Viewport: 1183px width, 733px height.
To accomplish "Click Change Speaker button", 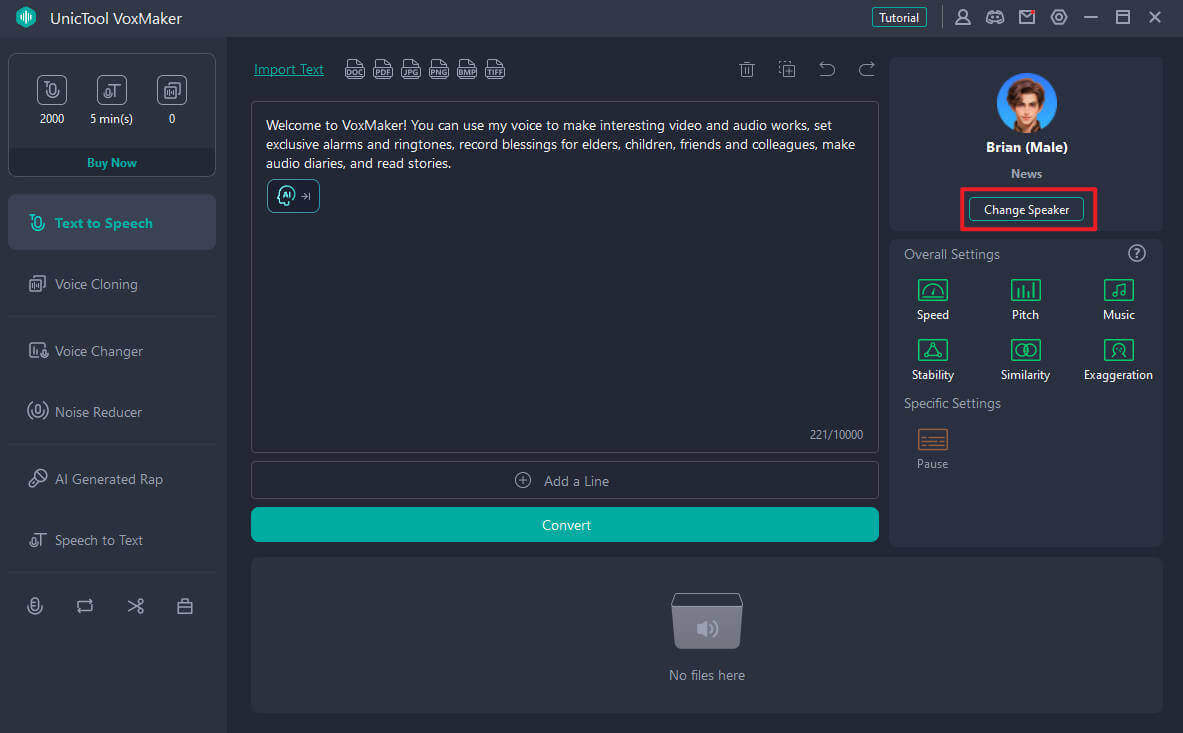I will pyautogui.click(x=1026, y=210).
